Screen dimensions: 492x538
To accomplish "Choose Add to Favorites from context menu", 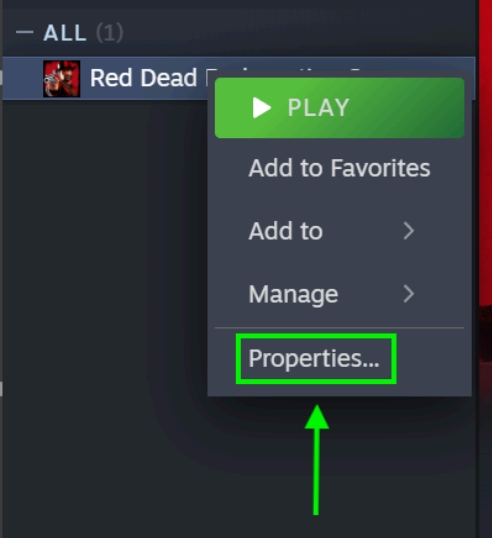I will [x=339, y=168].
